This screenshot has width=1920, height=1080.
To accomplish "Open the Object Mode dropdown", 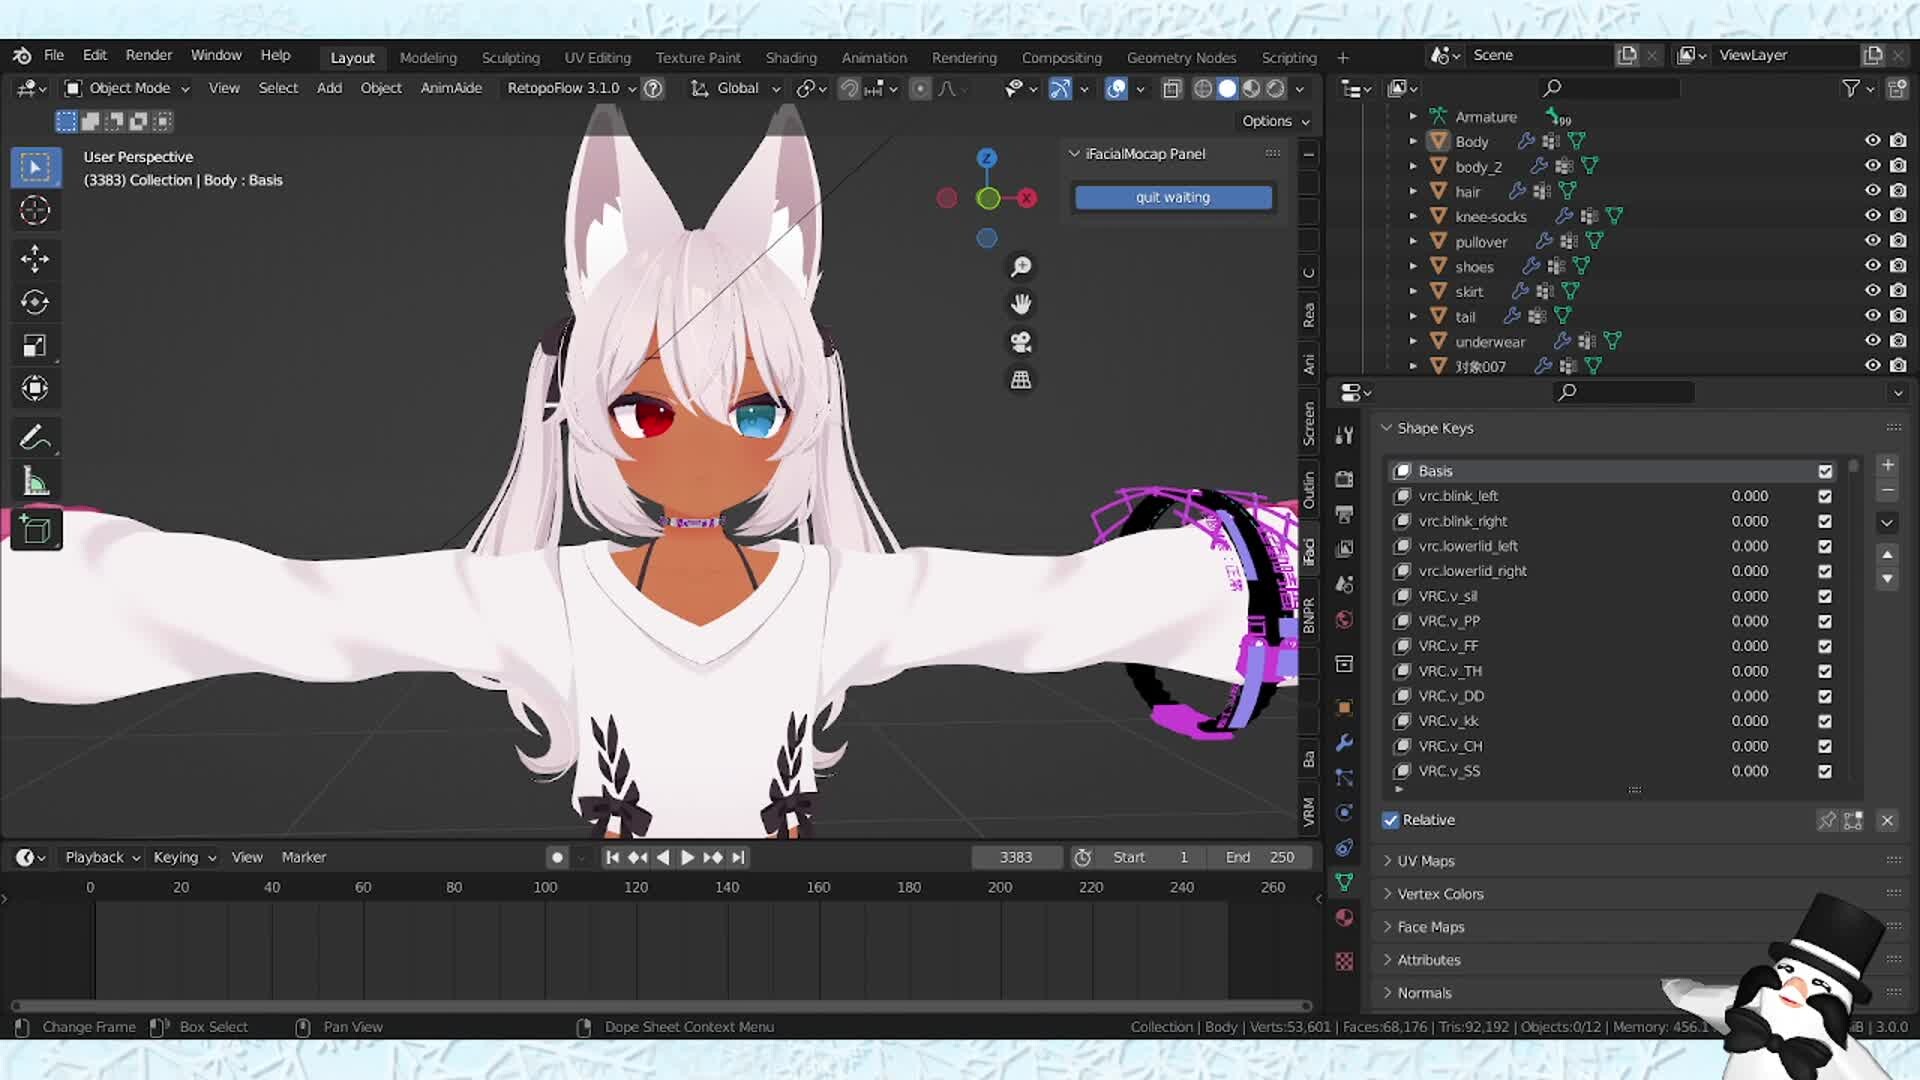I will [x=126, y=88].
